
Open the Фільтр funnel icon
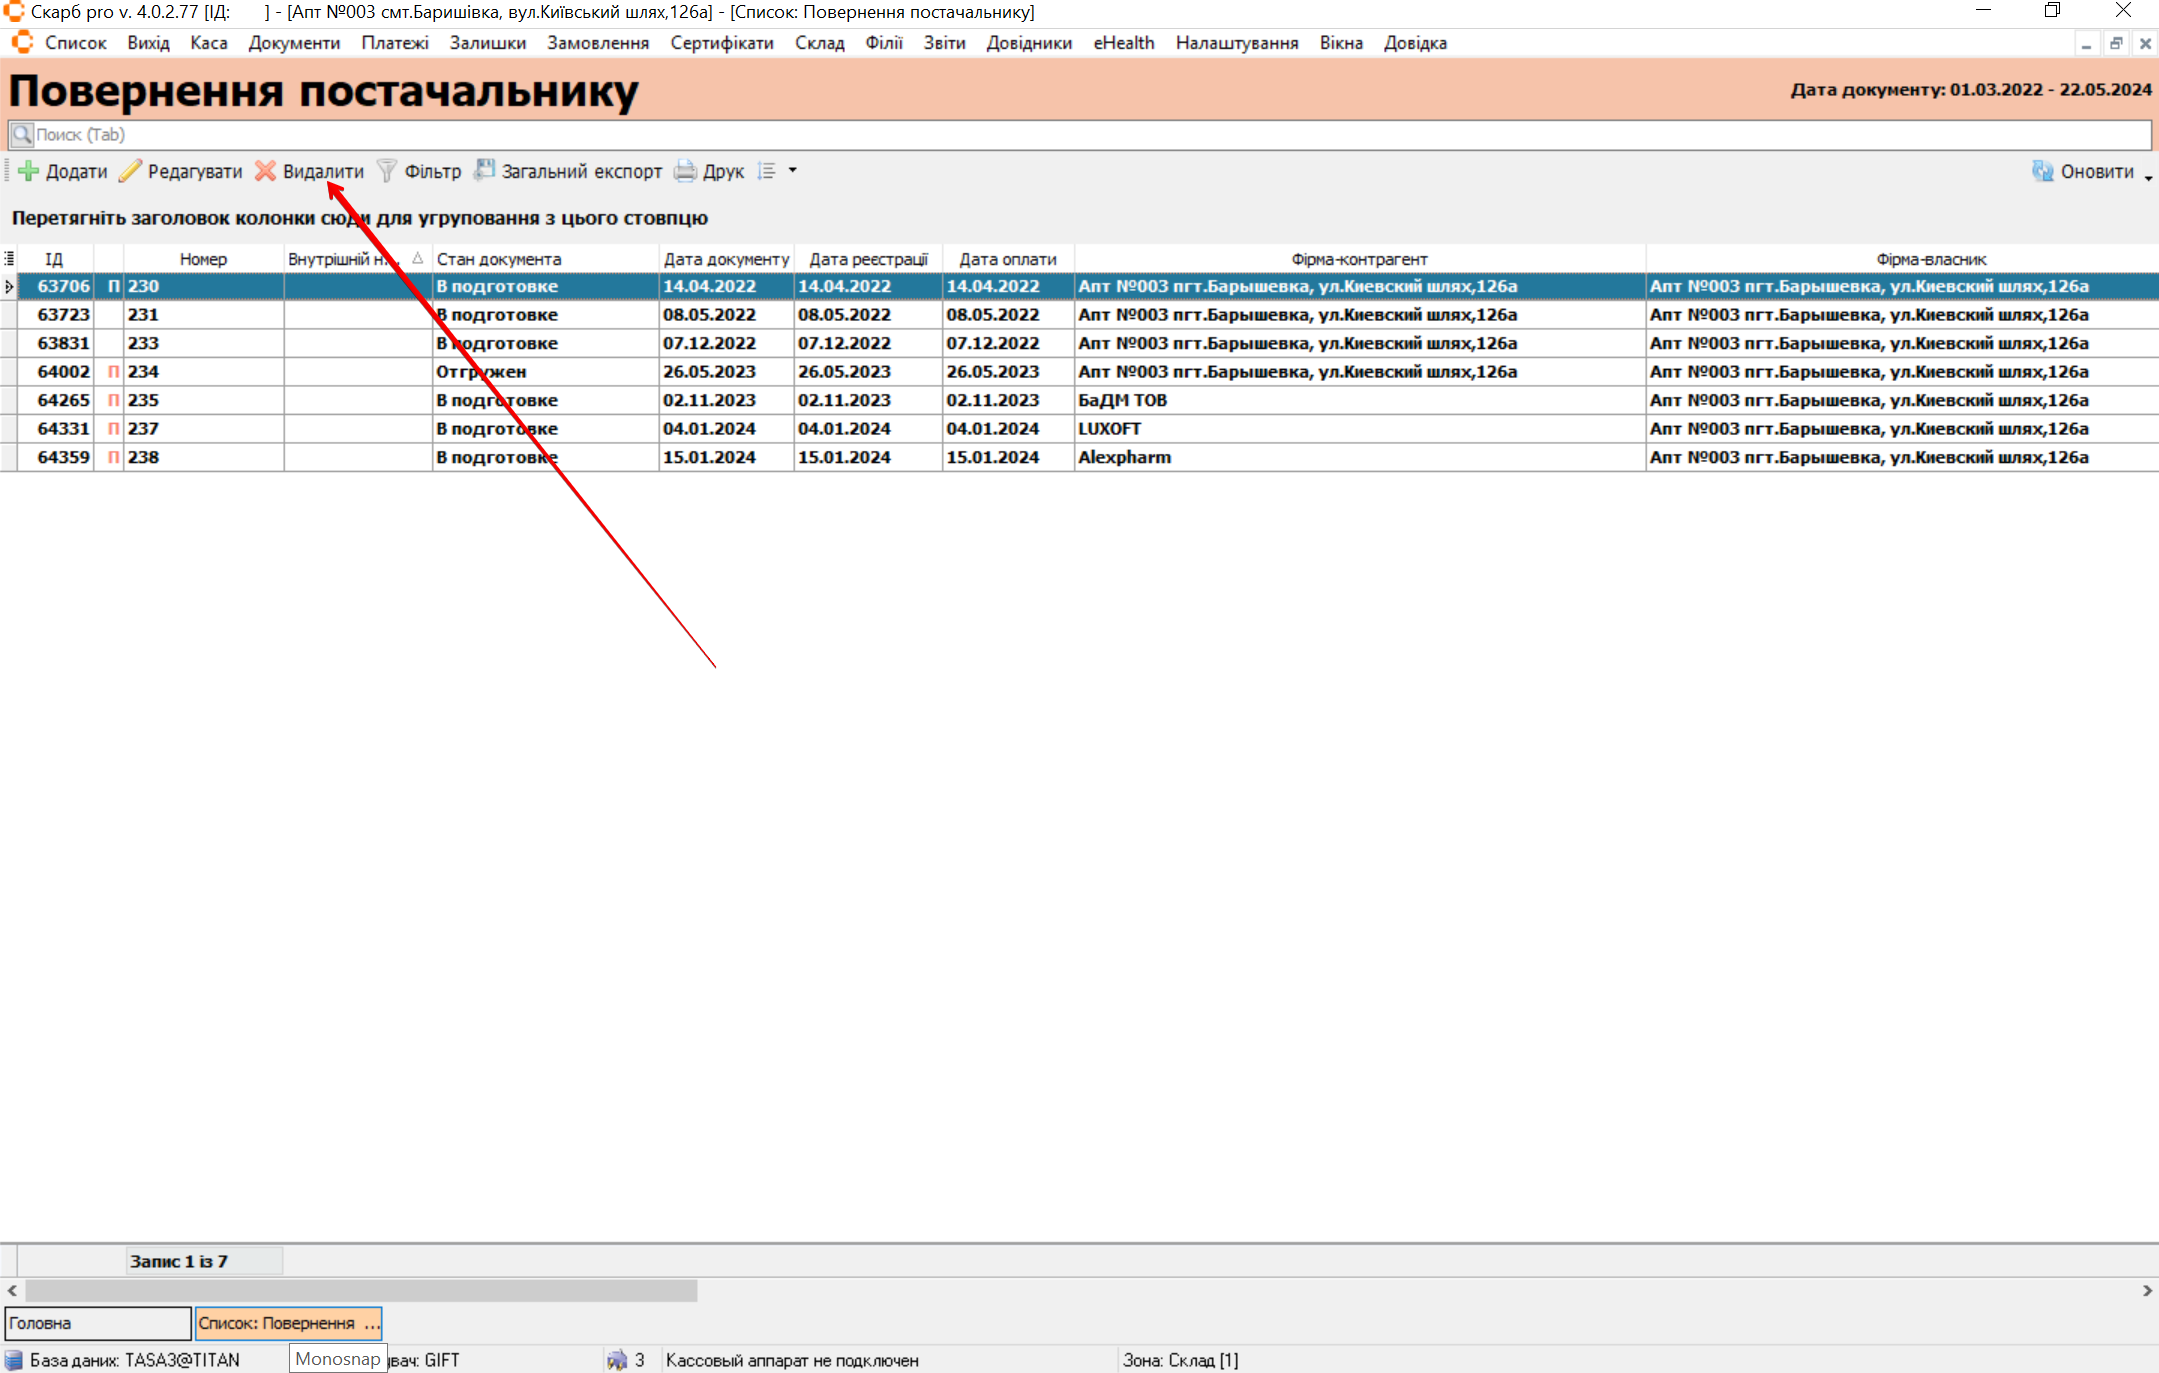tap(387, 171)
